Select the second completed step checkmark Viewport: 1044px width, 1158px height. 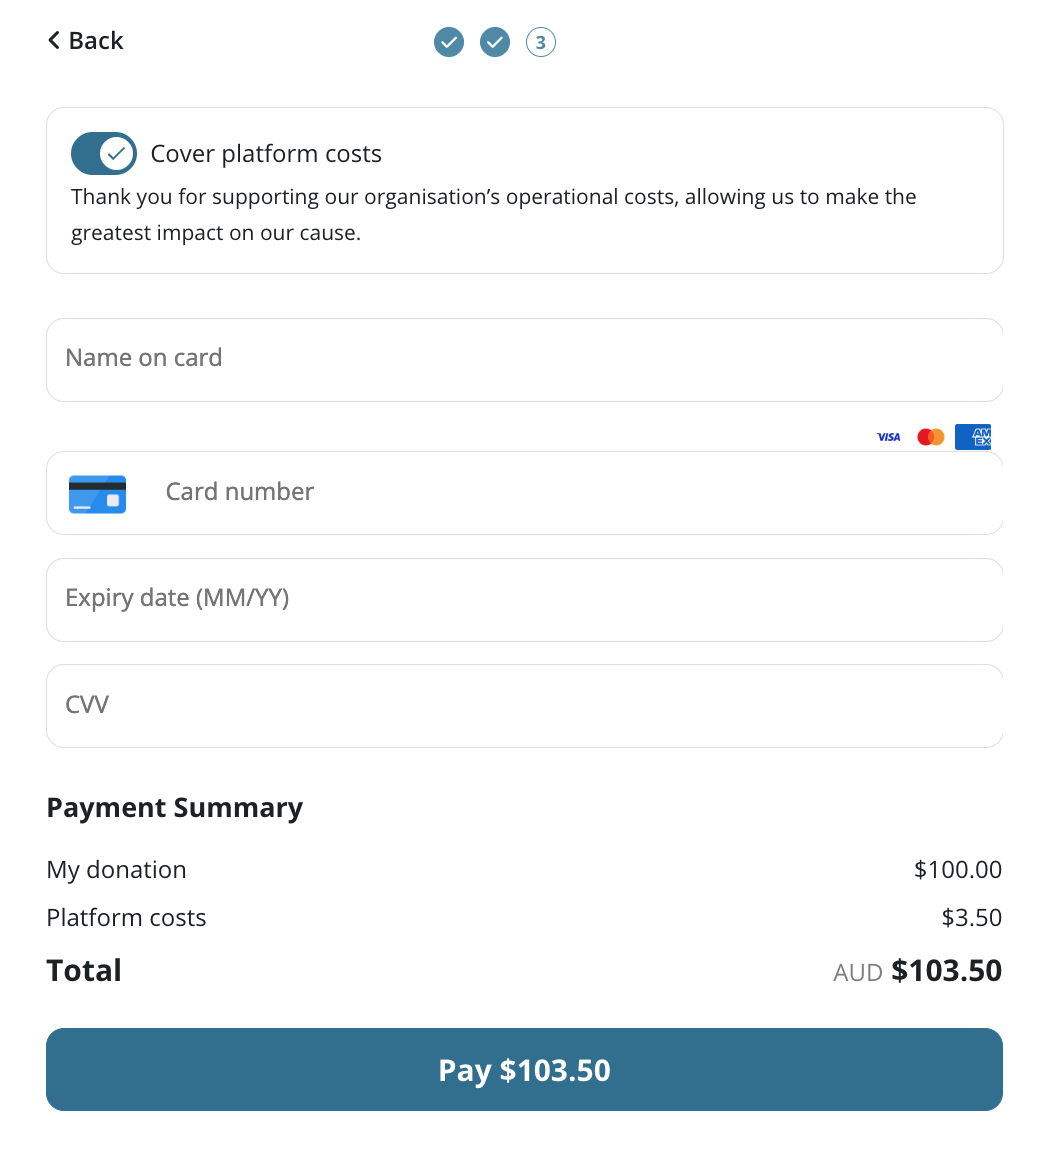pyautogui.click(x=495, y=42)
